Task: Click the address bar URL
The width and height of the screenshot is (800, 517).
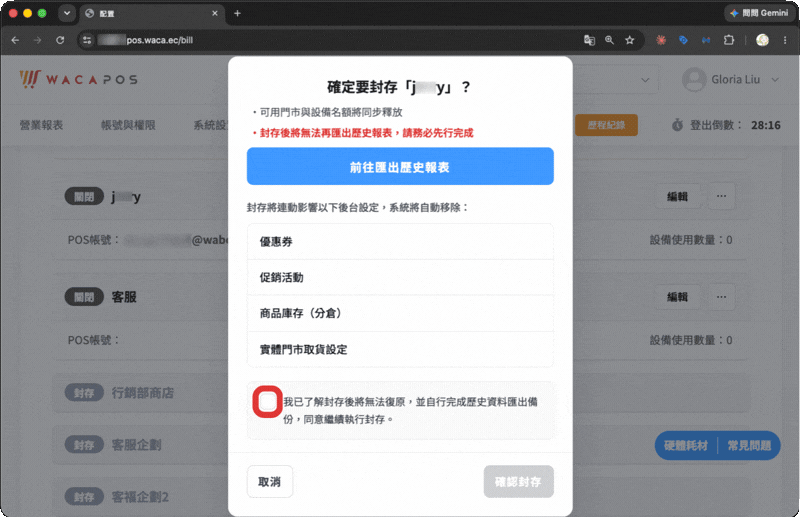Action: coord(160,40)
